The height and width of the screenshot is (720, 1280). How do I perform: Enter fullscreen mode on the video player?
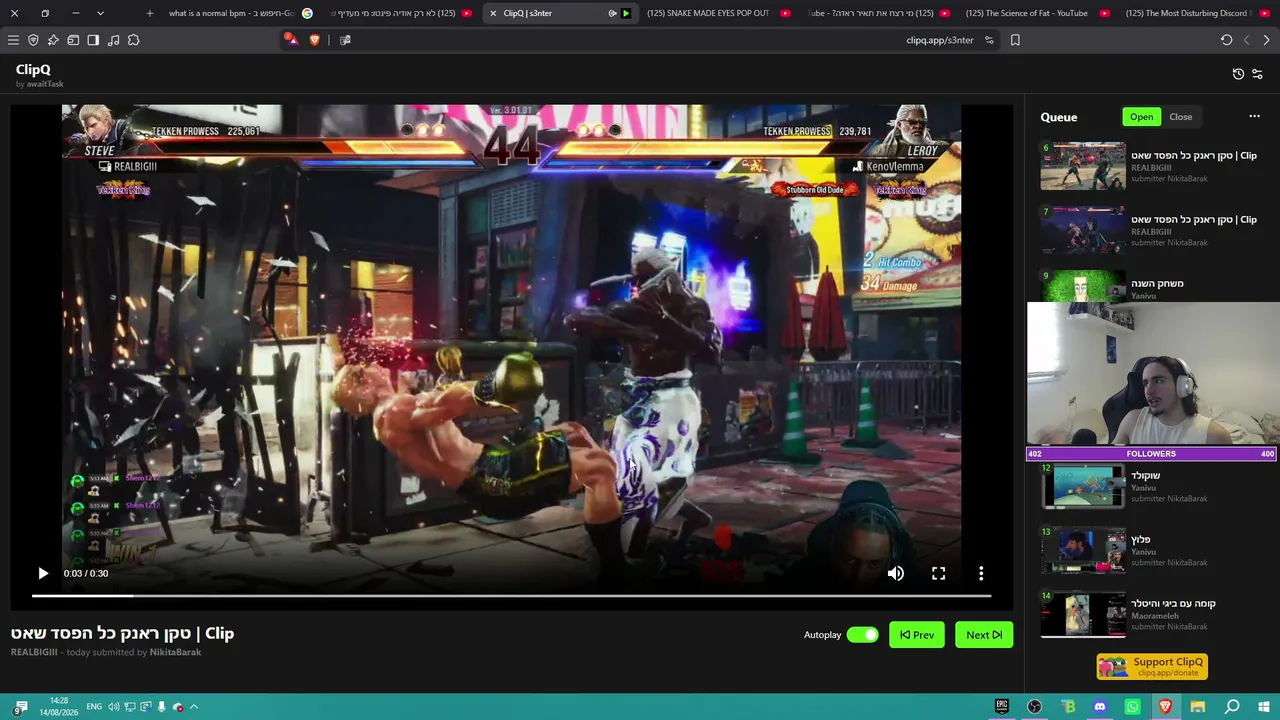[x=938, y=573]
